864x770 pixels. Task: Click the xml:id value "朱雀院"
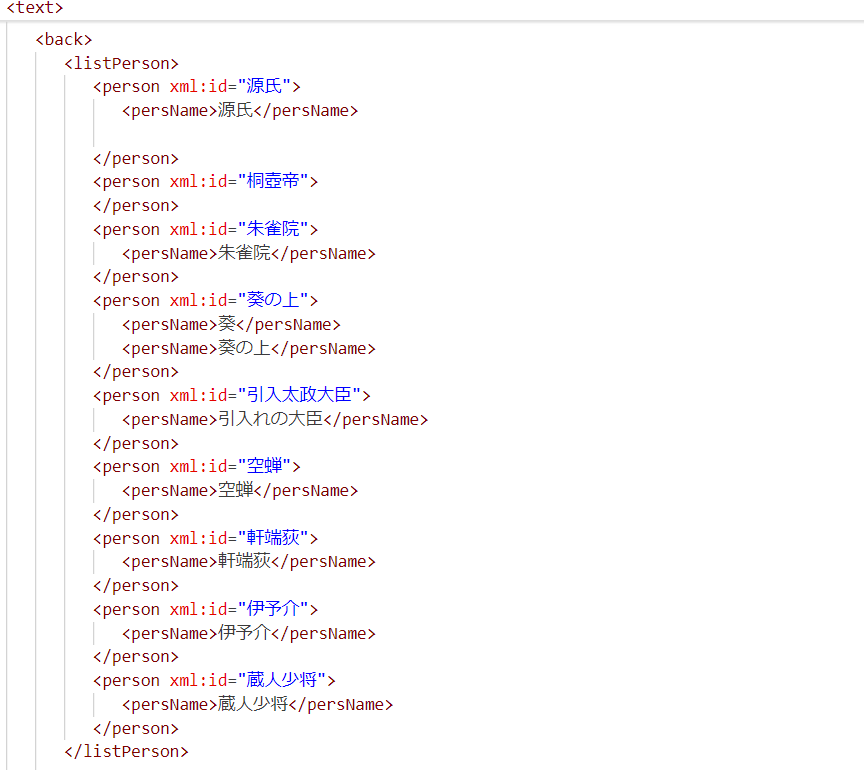(x=273, y=229)
